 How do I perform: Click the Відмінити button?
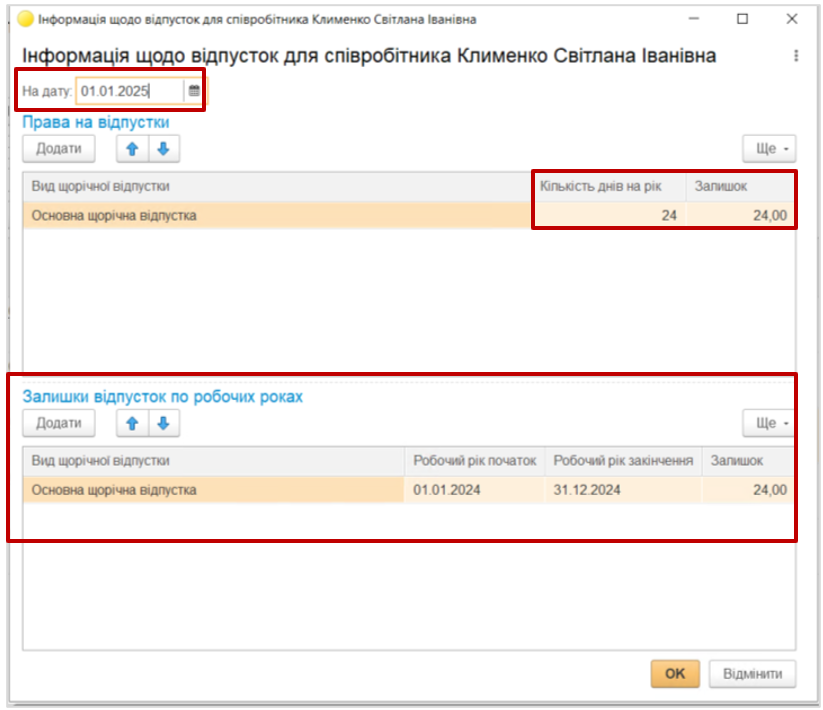[x=753, y=673]
